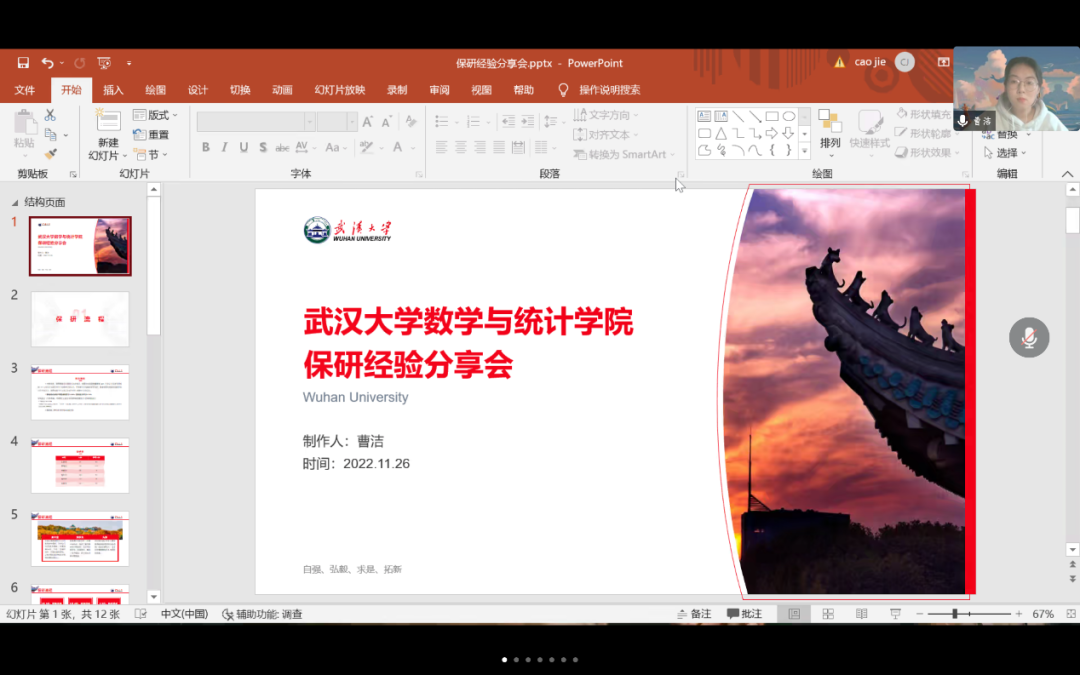Switch to the Slide Show (幻灯片放映) tab

(340, 90)
